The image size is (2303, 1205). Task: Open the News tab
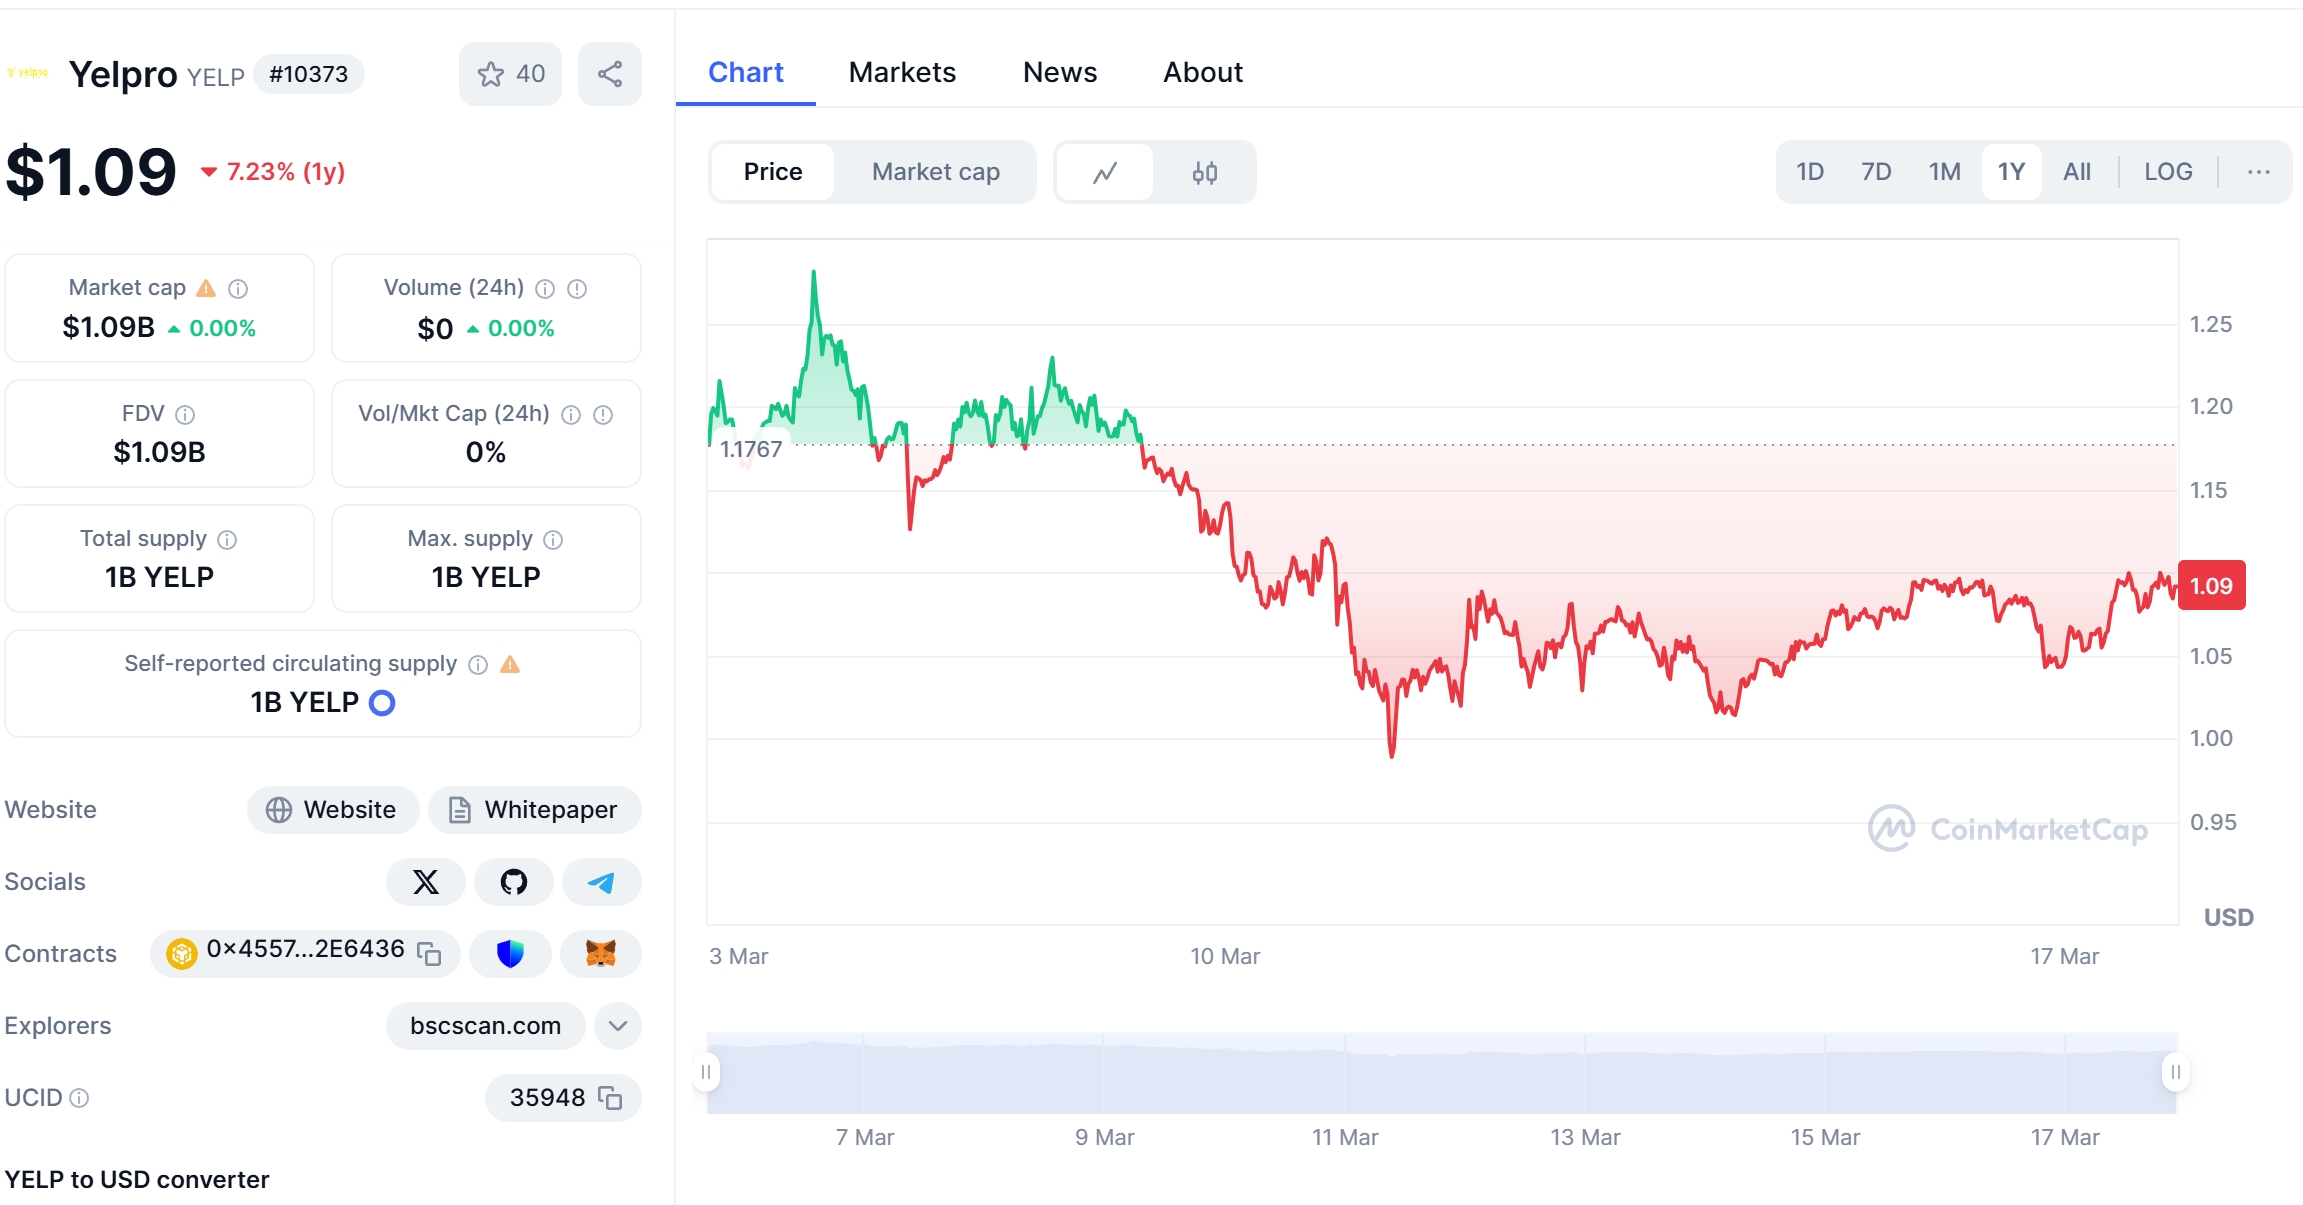[1060, 73]
